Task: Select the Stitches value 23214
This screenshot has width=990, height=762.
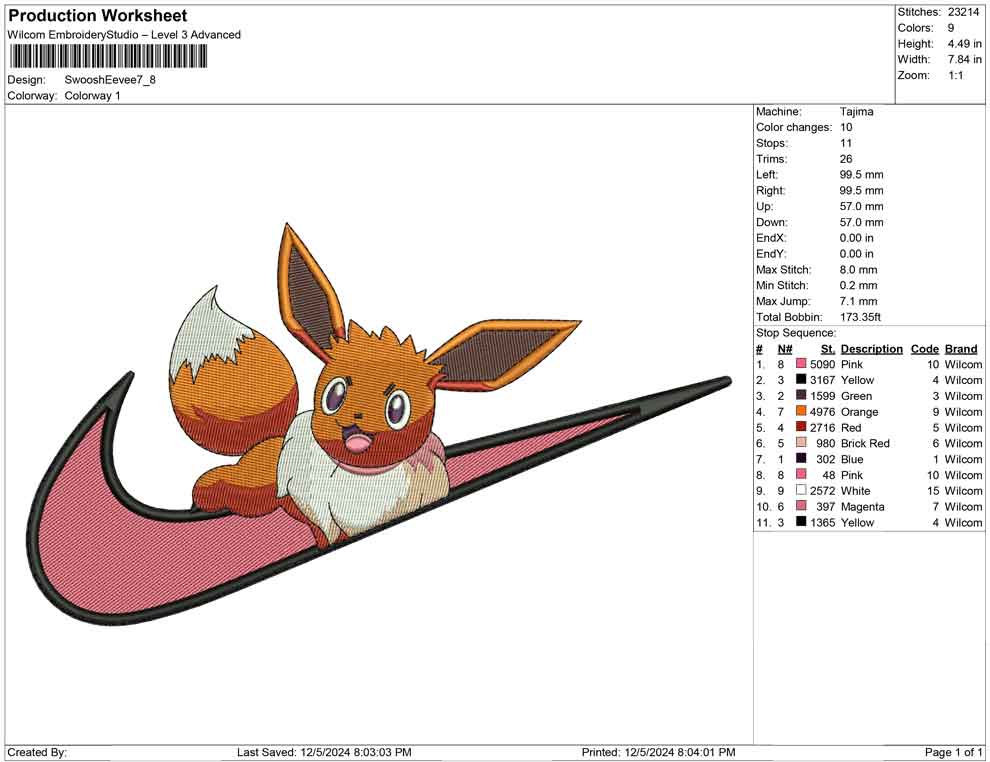Action: (963, 12)
